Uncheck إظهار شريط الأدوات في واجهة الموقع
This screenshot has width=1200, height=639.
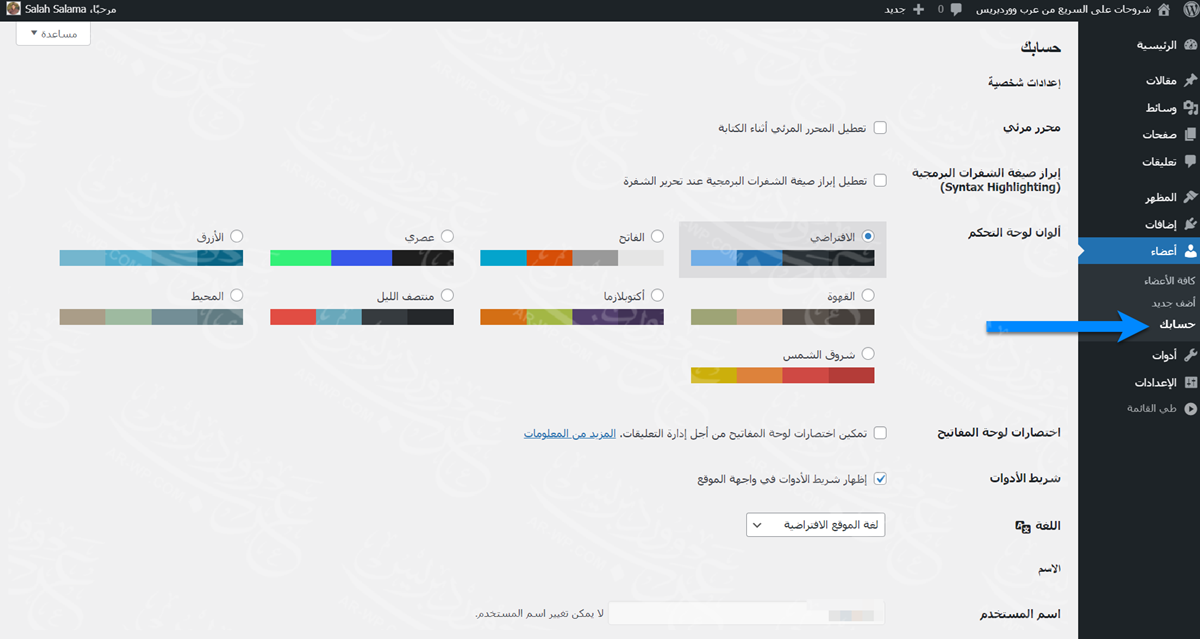[881, 479]
